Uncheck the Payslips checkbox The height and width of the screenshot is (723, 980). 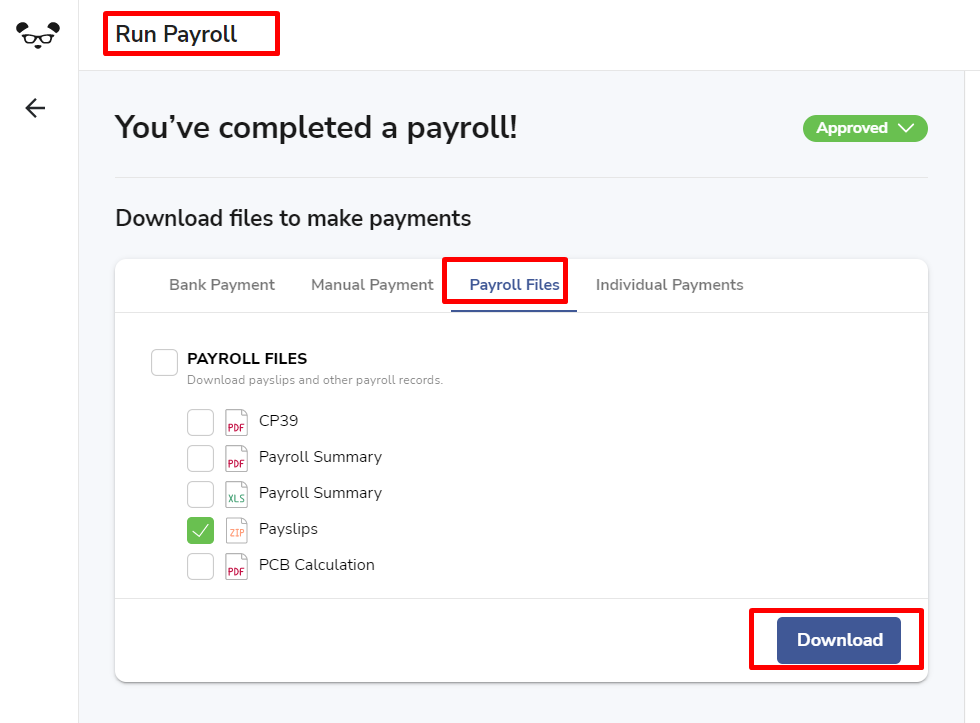[201, 531]
